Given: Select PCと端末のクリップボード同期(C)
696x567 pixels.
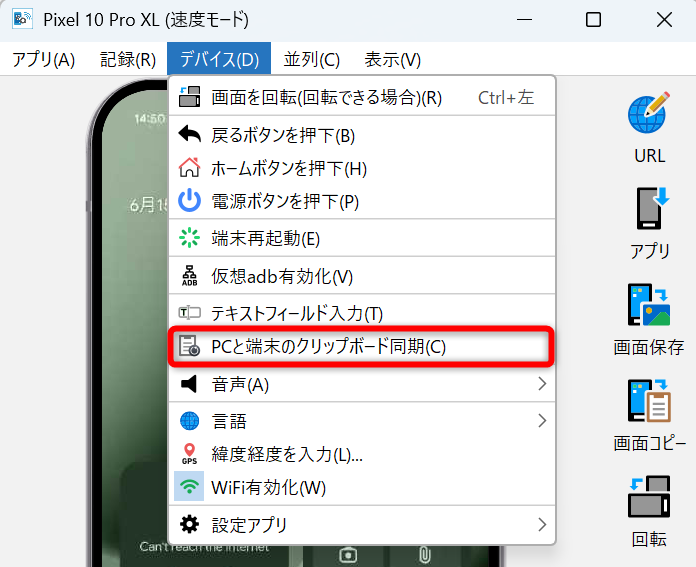Looking at the screenshot, I should 362,346.
